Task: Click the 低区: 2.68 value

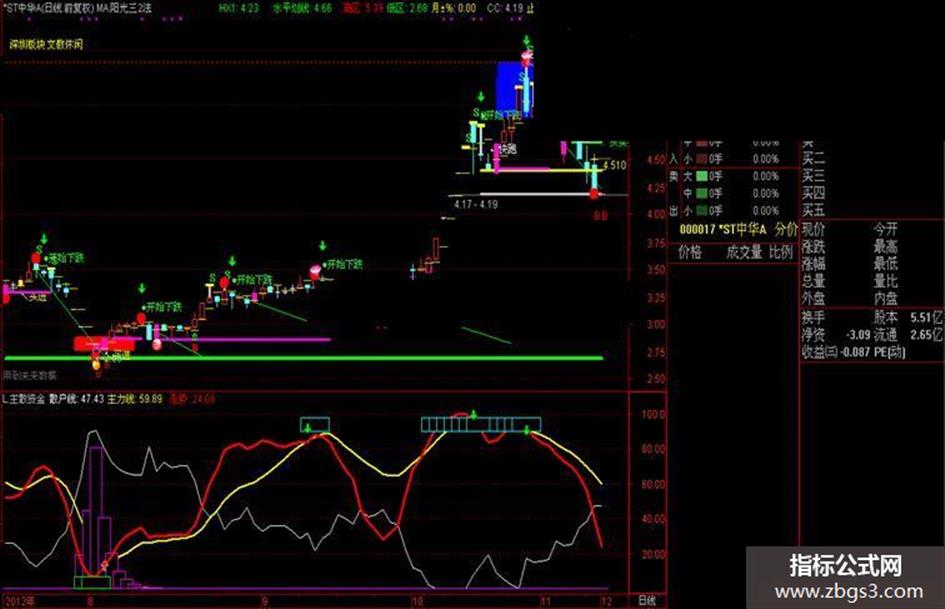Action: pyautogui.click(x=407, y=8)
